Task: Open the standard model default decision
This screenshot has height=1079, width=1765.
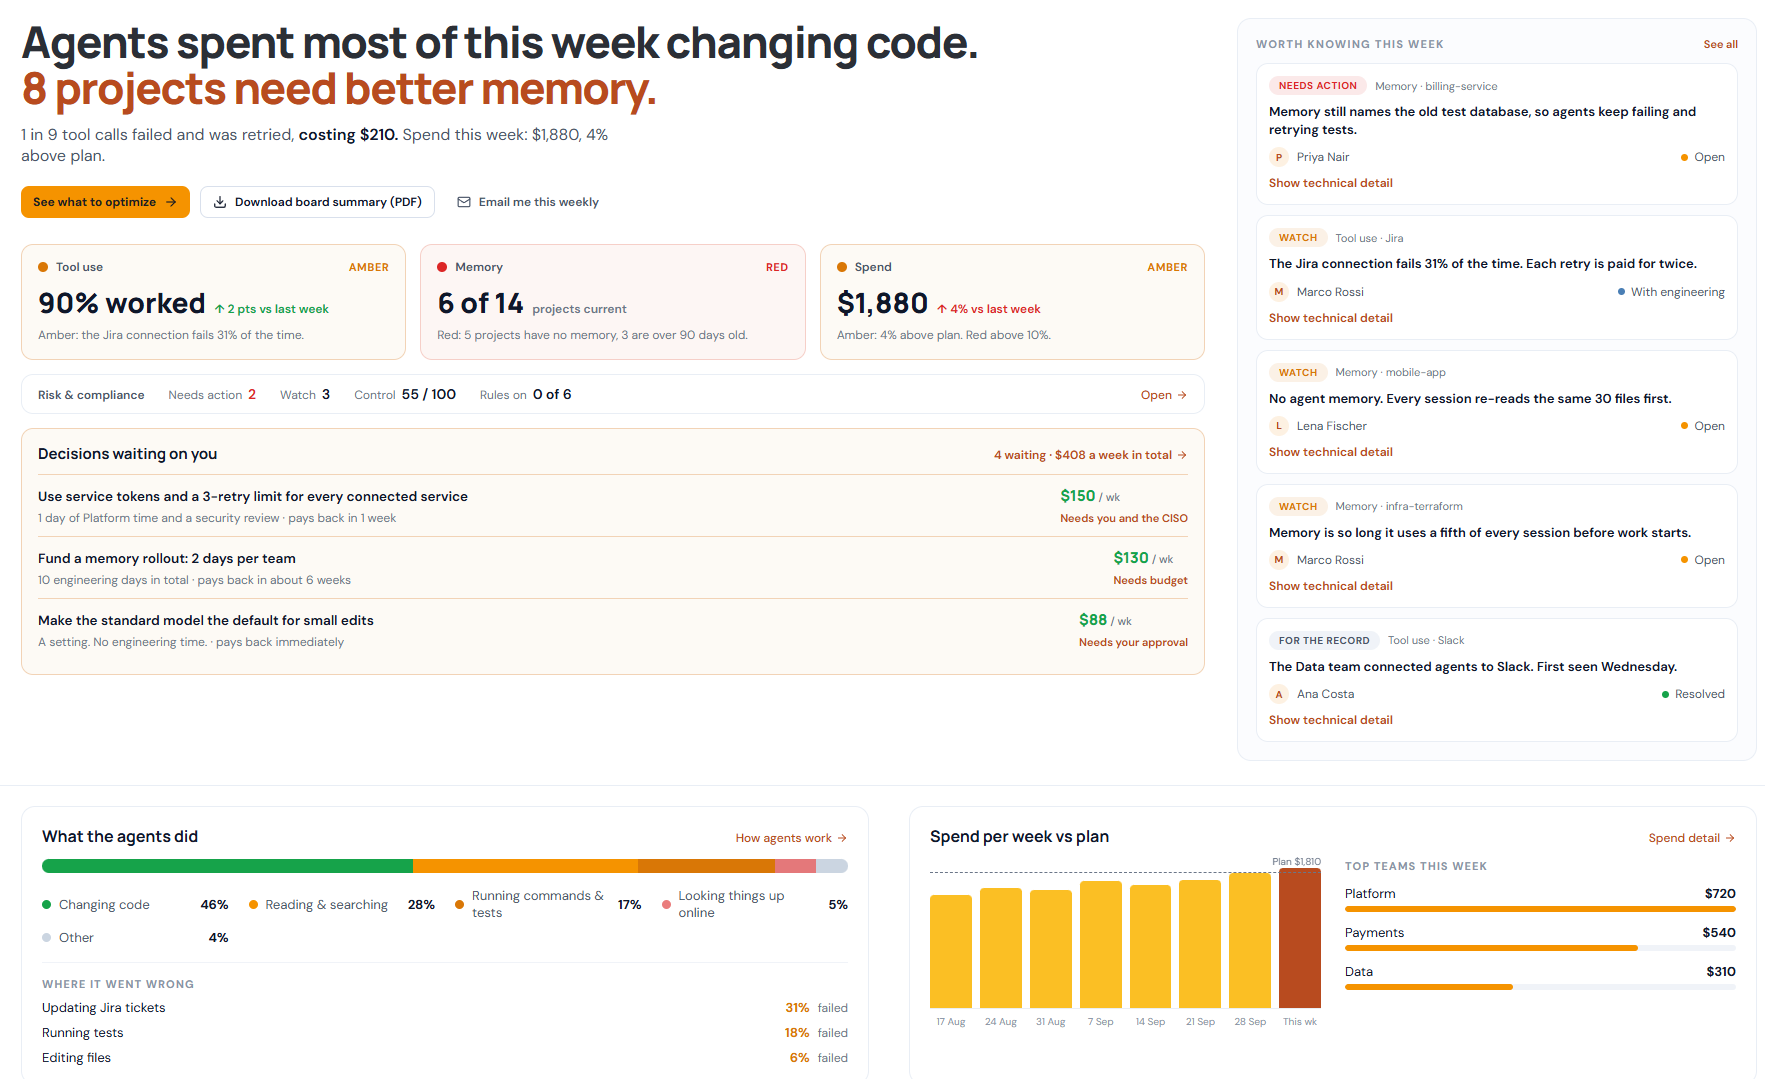Action: coord(613,630)
